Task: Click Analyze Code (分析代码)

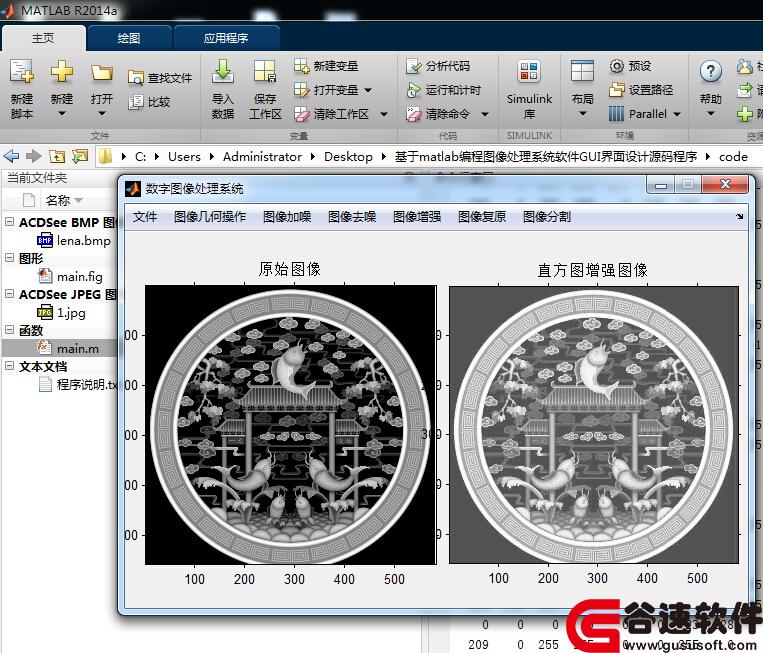Action: tap(438, 66)
